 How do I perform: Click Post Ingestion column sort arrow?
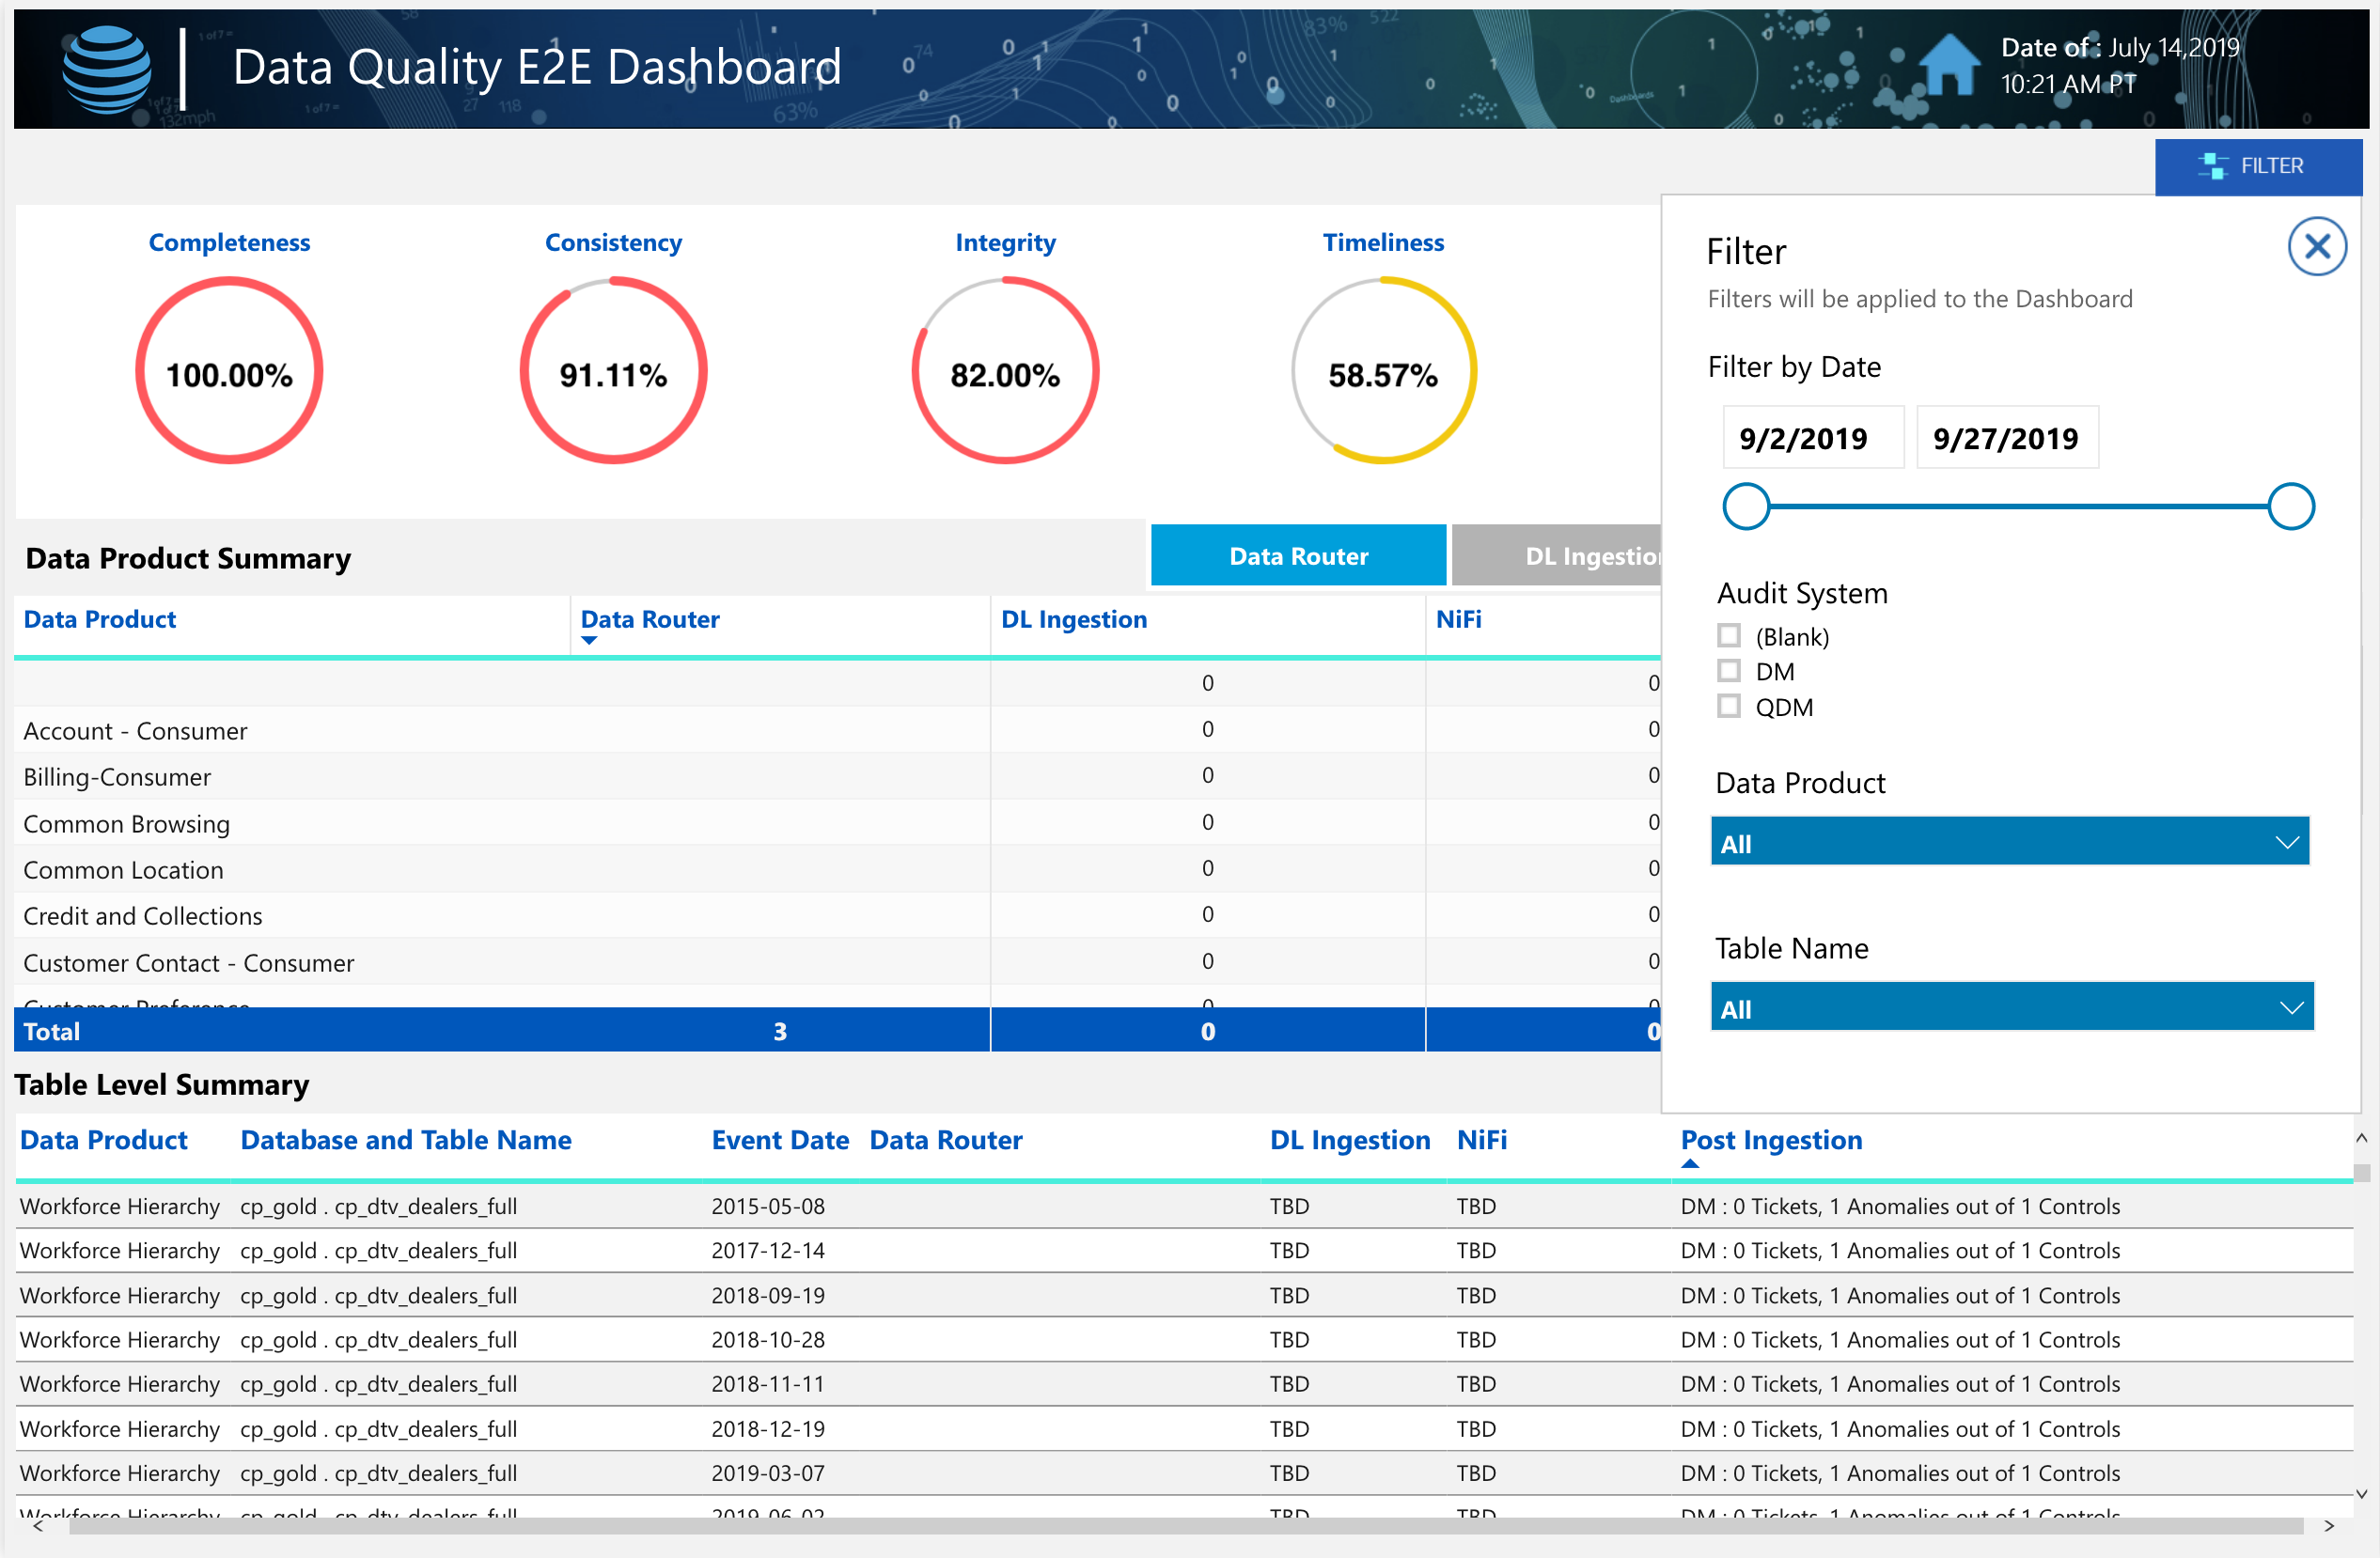coord(1689,1164)
